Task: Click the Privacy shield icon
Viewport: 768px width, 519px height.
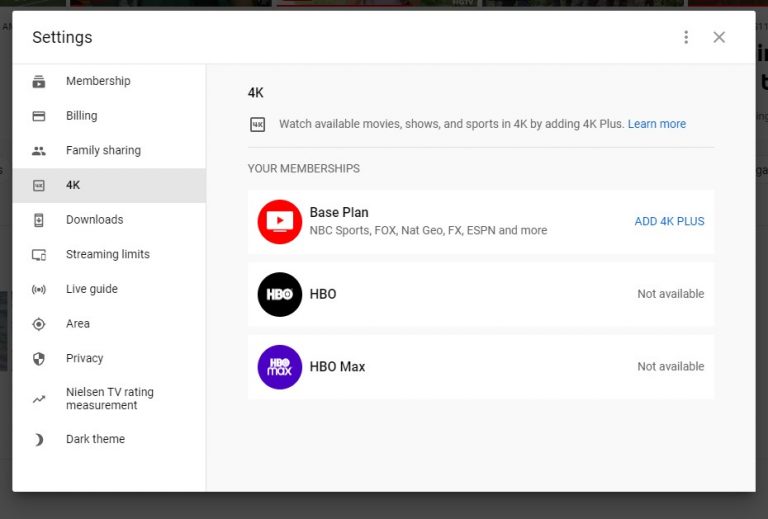Action: coord(39,359)
